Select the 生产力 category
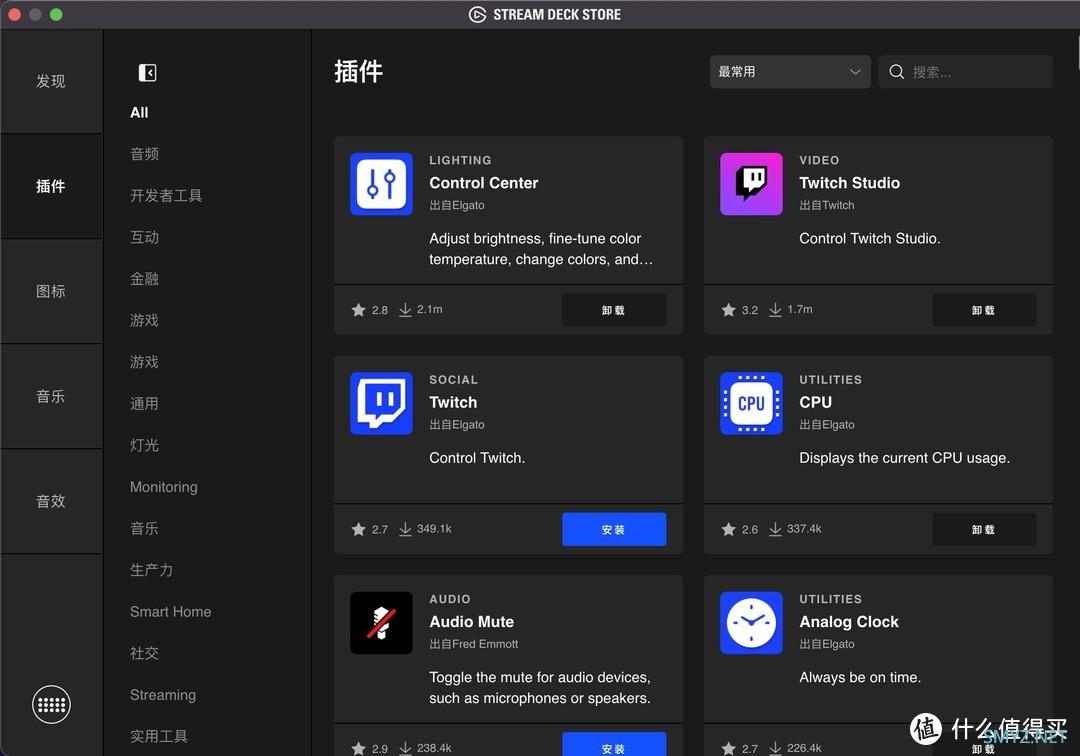 (x=152, y=570)
